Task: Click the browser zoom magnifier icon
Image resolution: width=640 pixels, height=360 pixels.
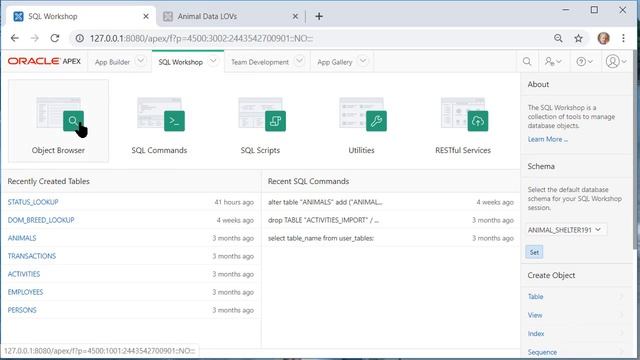Action: [x=558, y=38]
